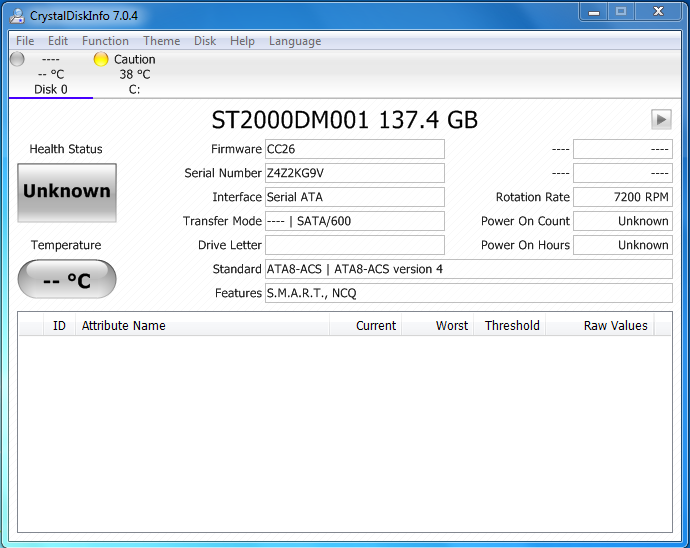Image resolution: width=690 pixels, height=548 pixels.
Task: Close the CrystalDiskInfo window
Action: (x=658, y=12)
